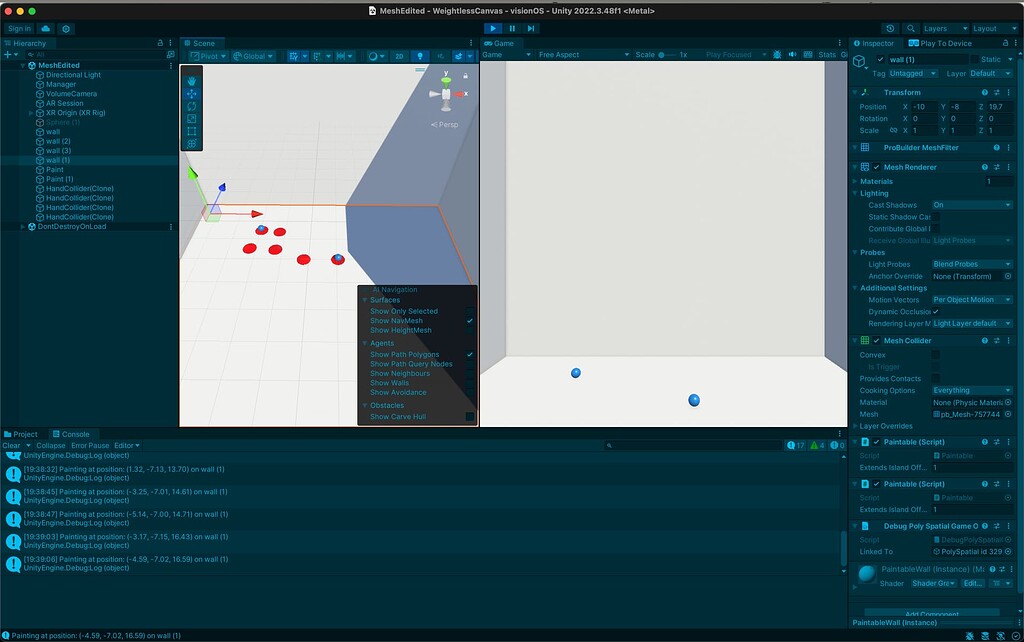The width and height of the screenshot is (1024, 642).
Task: Select the Move tool in the Scene toolbar
Action: (x=192, y=93)
